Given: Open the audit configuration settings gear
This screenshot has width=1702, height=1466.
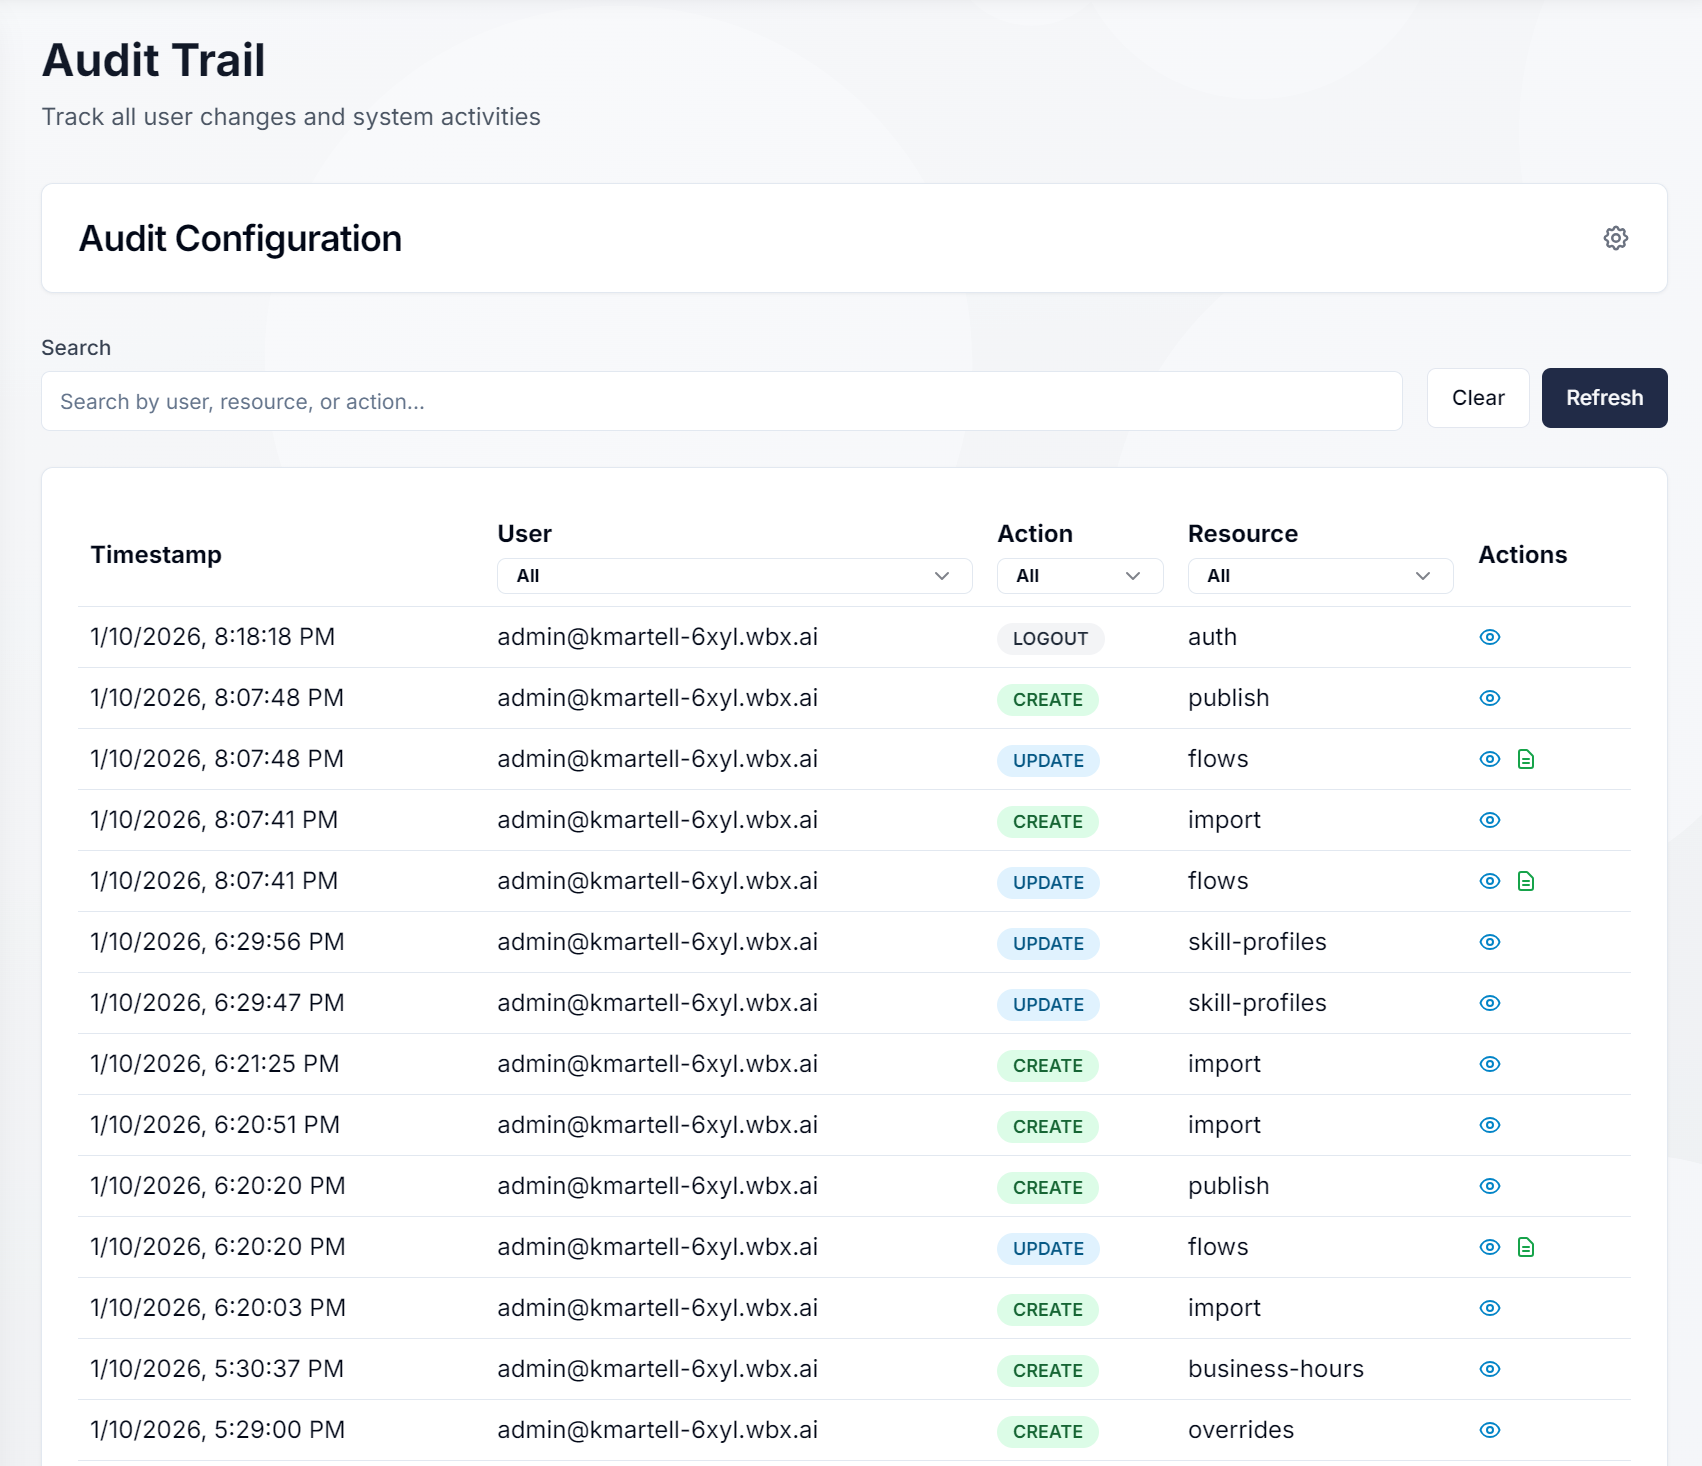Looking at the screenshot, I should pyautogui.click(x=1616, y=238).
